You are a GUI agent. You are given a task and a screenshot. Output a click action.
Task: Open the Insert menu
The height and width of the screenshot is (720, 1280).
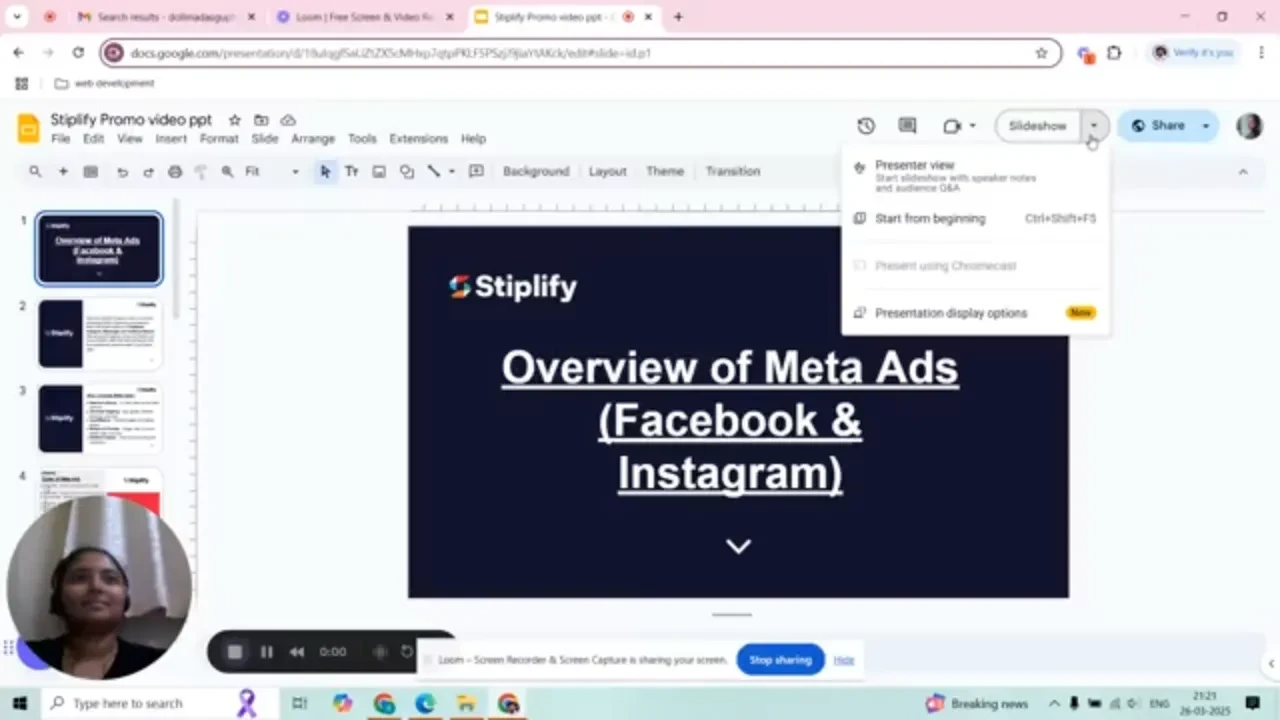(x=171, y=139)
